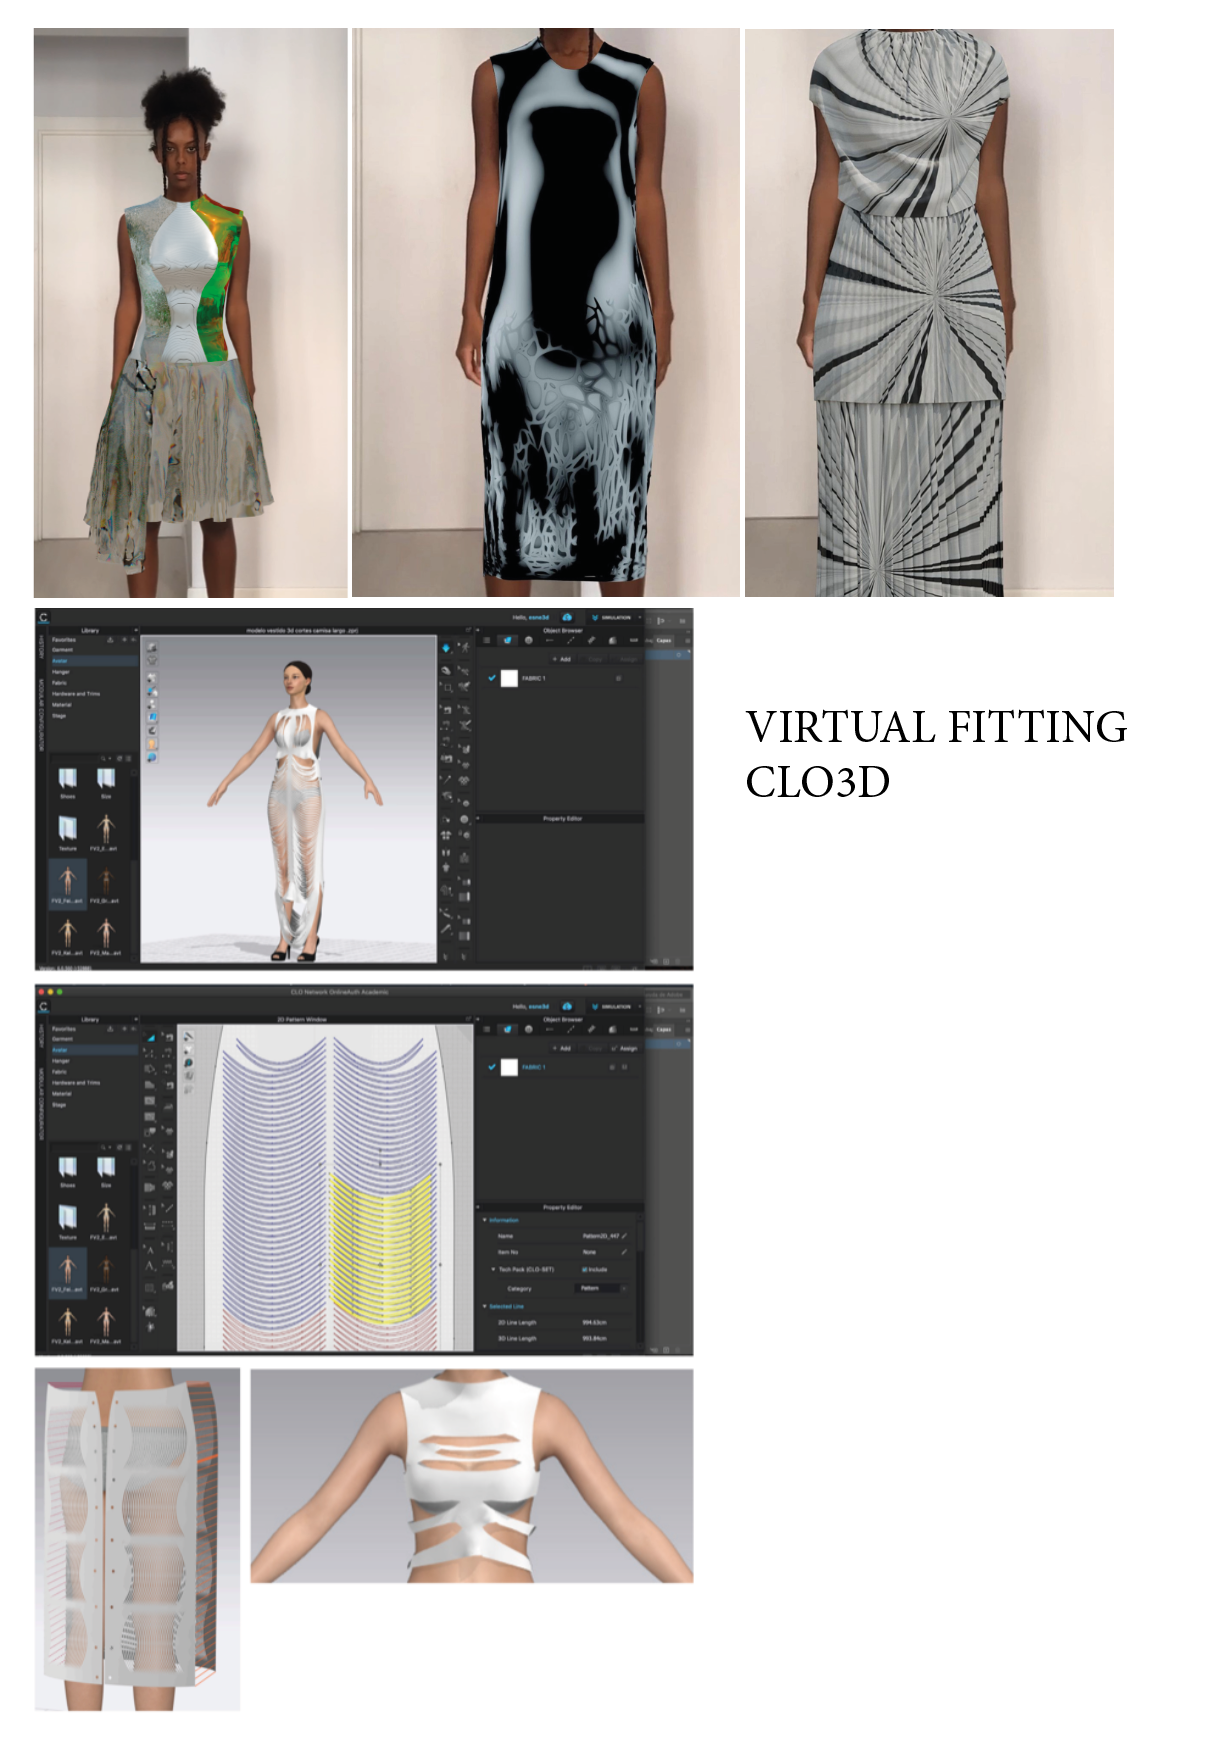Select Avatar in the 3D window Library list
Image resolution: width=1228 pixels, height=1750 pixels.
coord(93,661)
